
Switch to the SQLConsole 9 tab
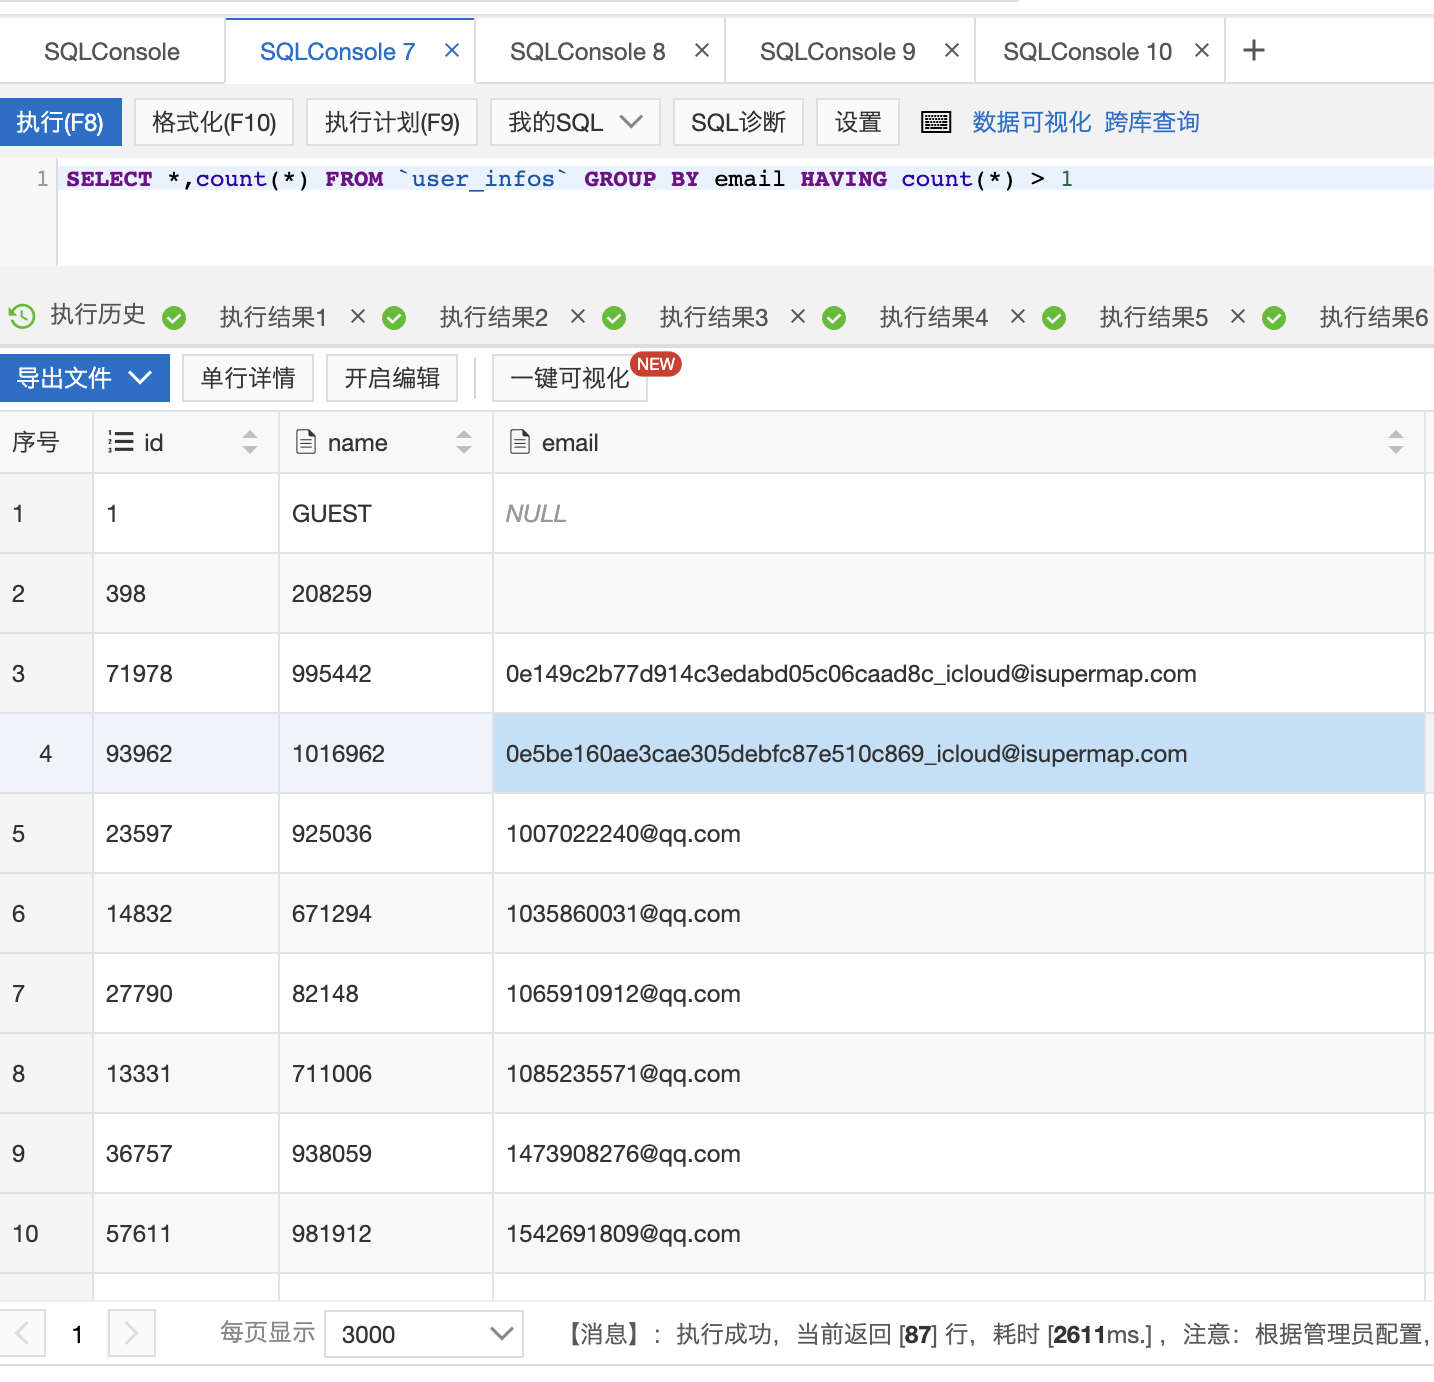(837, 52)
